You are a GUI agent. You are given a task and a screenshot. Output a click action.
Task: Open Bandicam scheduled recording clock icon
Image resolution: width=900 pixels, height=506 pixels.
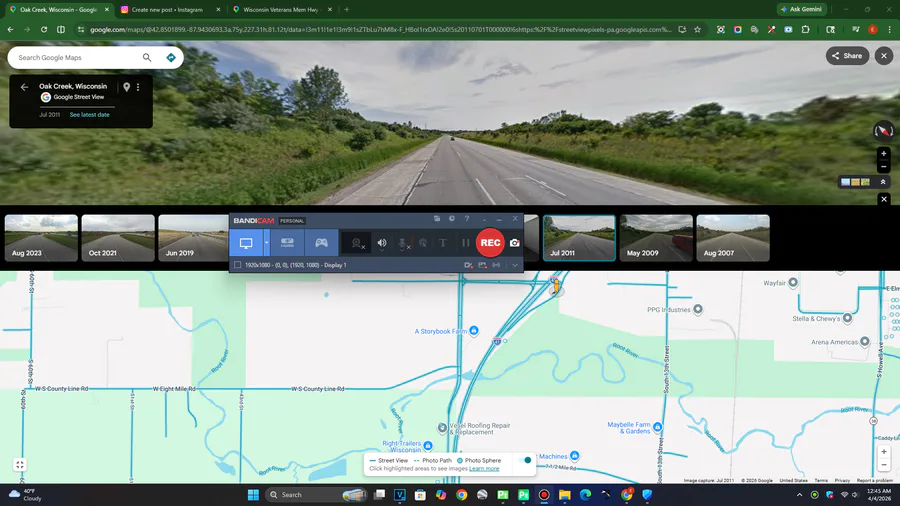click(452, 219)
